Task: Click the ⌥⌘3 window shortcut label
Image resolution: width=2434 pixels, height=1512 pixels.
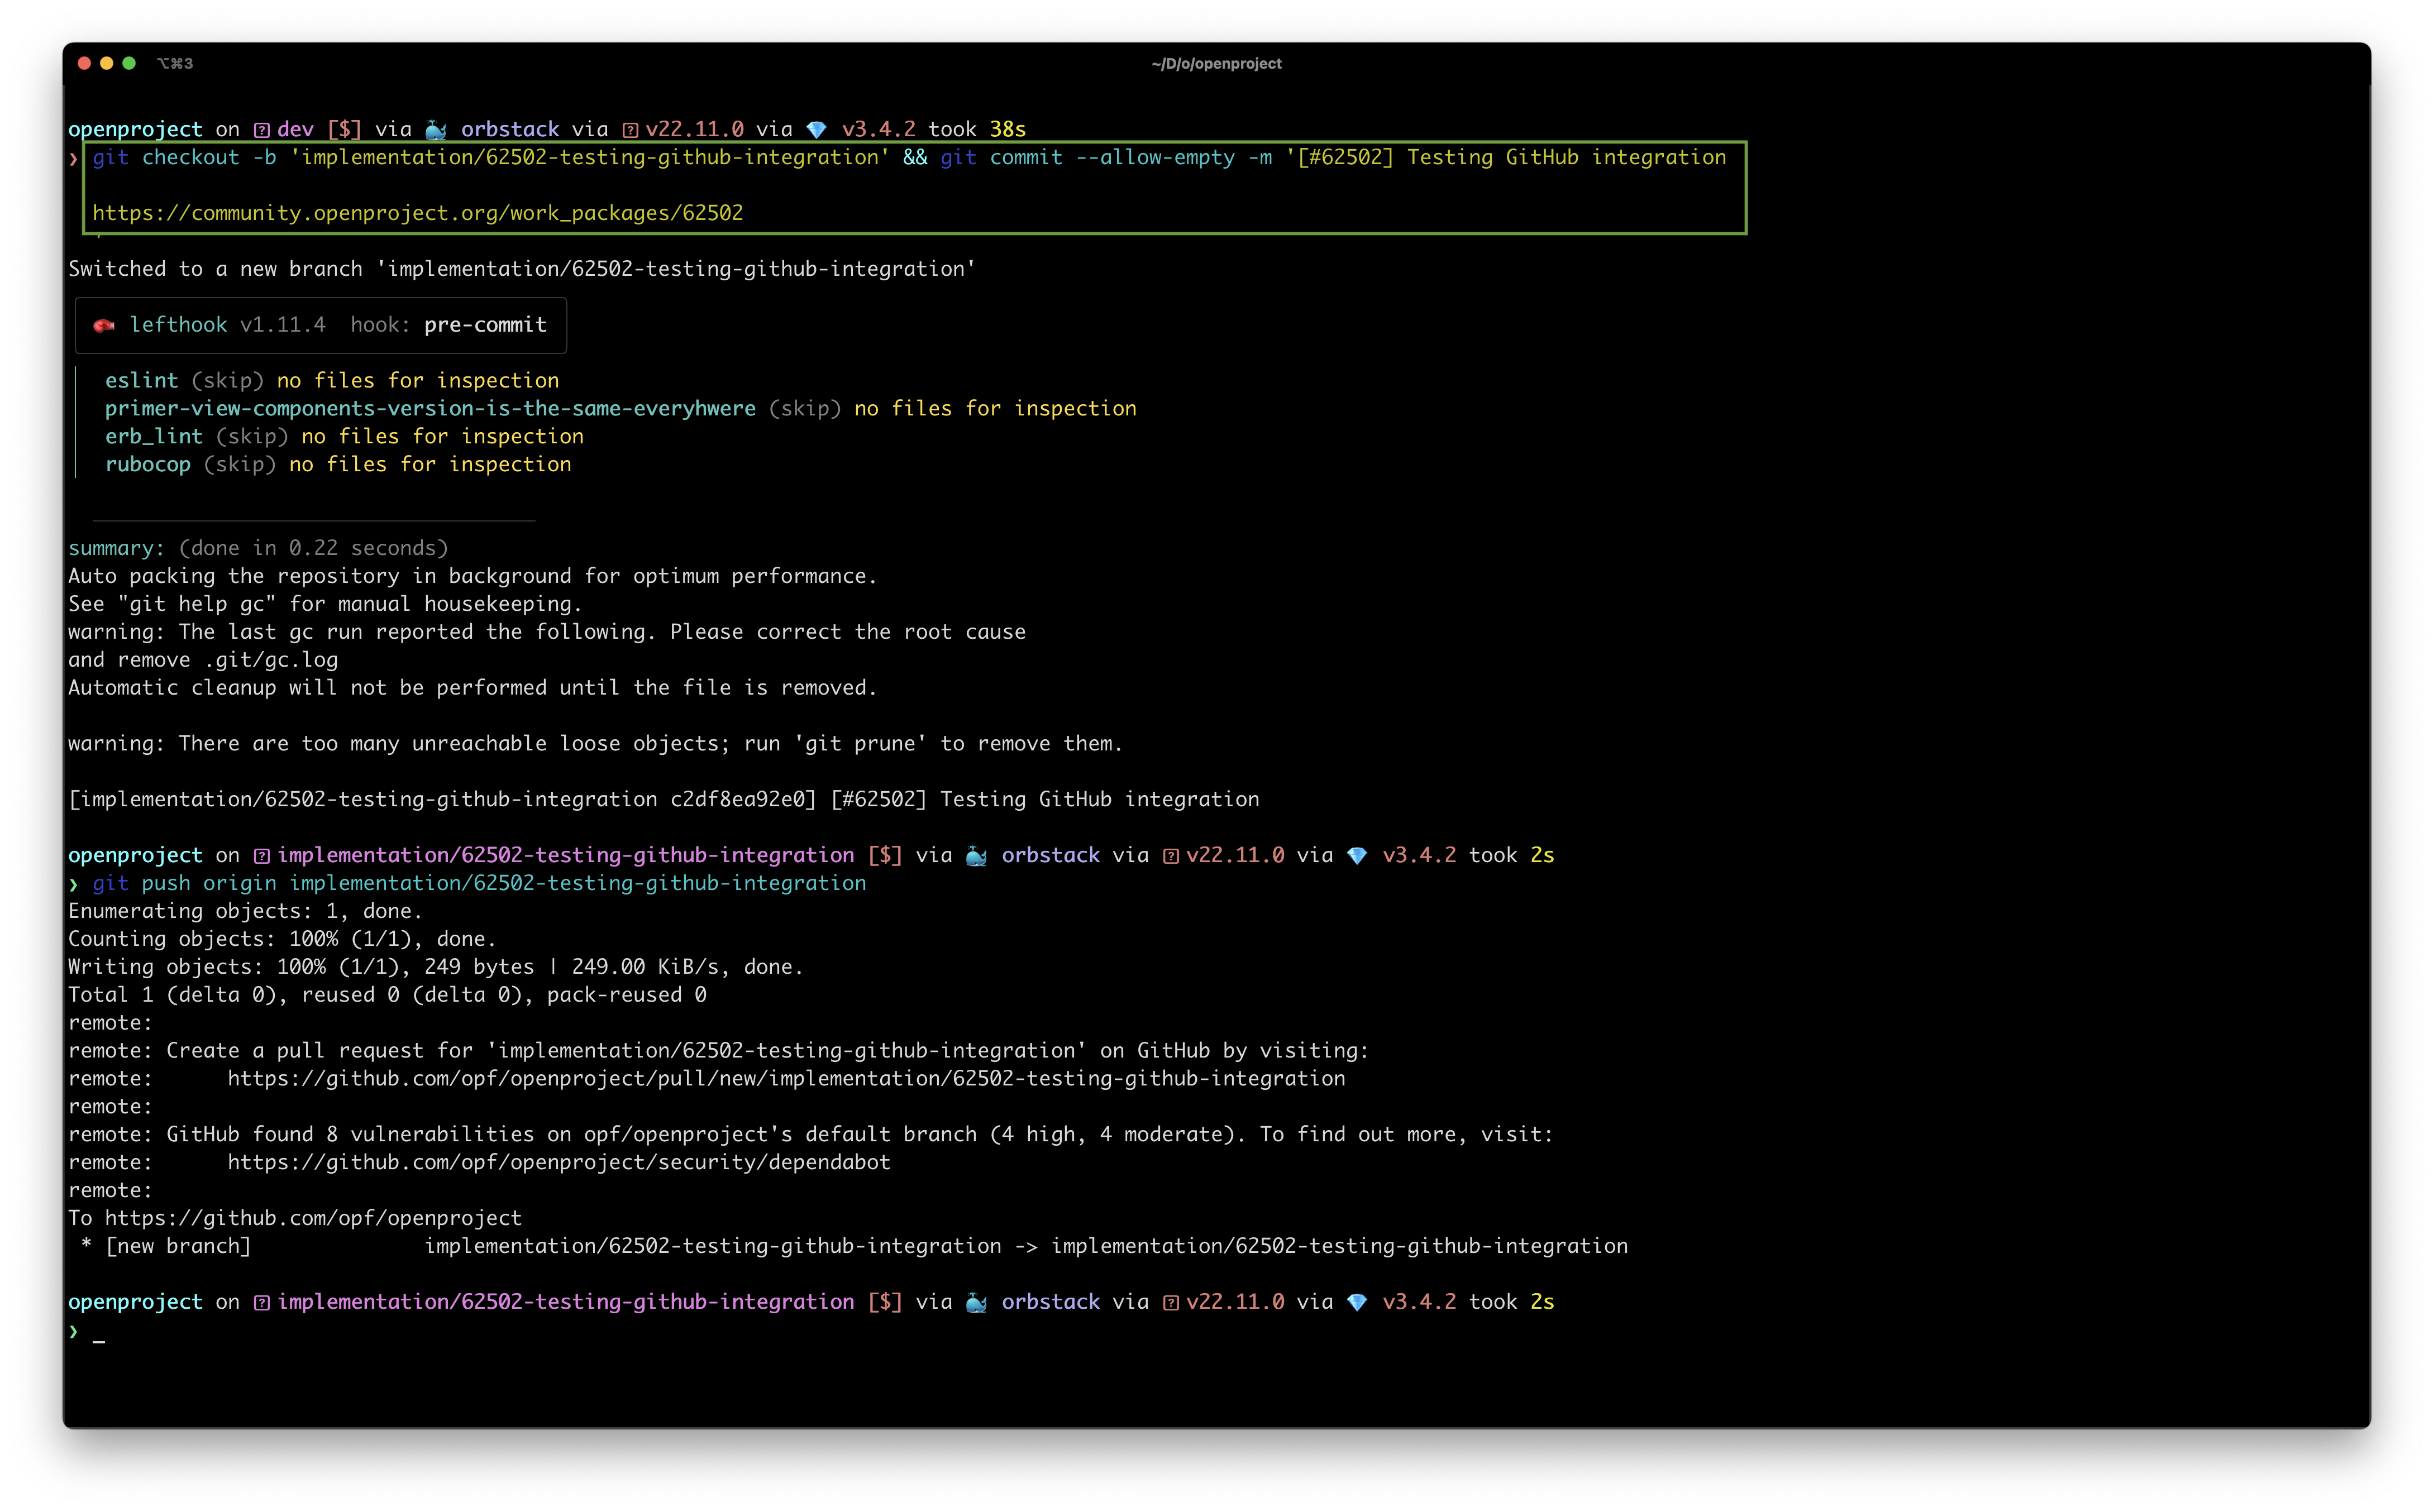Action: [x=175, y=63]
